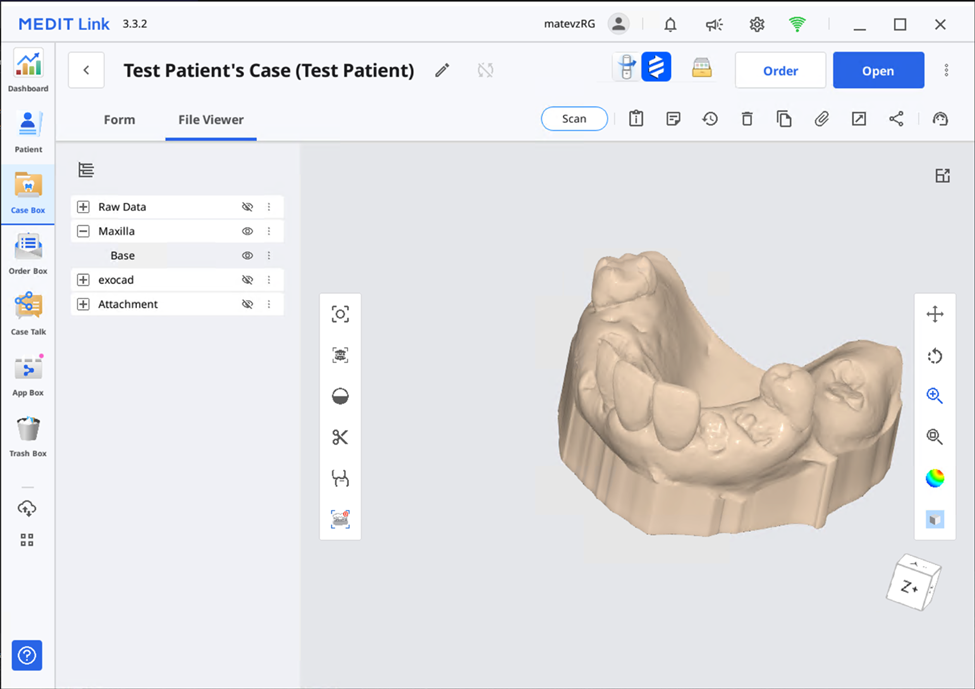Toggle visibility of Raw Data group
The width and height of the screenshot is (975, 689).
[247, 207]
